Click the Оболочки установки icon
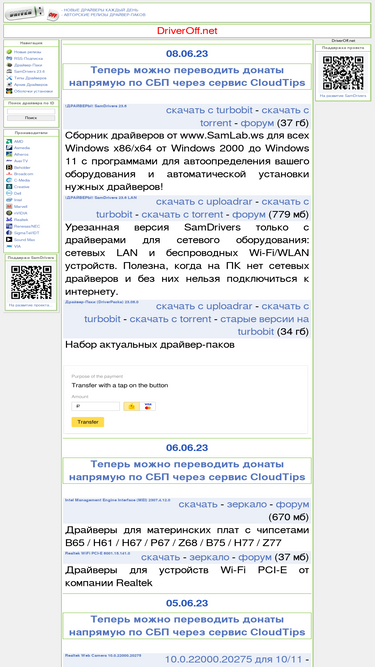This screenshot has width=375, height=667. [9, 91]
